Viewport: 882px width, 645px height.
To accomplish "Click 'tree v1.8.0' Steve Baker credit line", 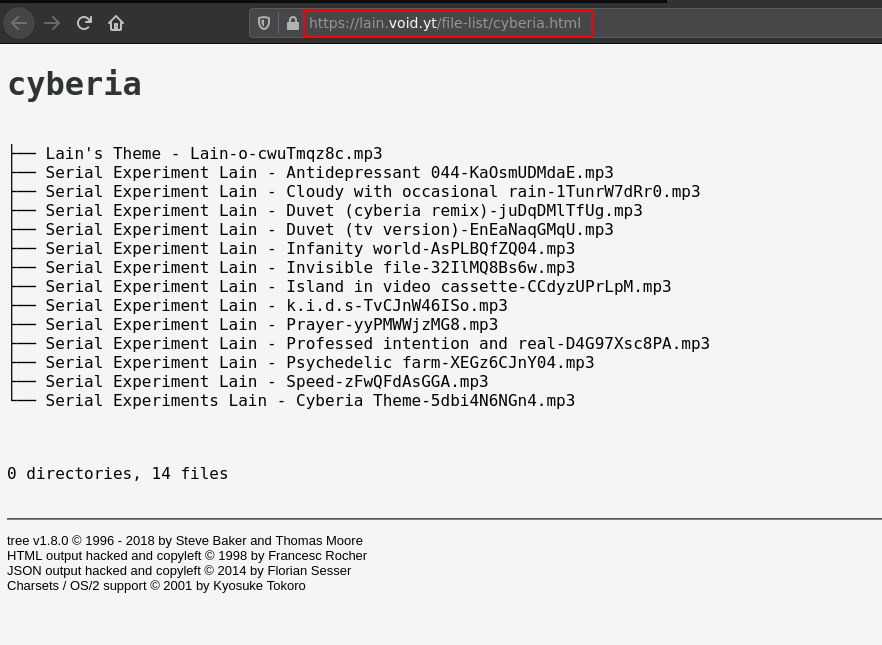I will pos(184,540).
